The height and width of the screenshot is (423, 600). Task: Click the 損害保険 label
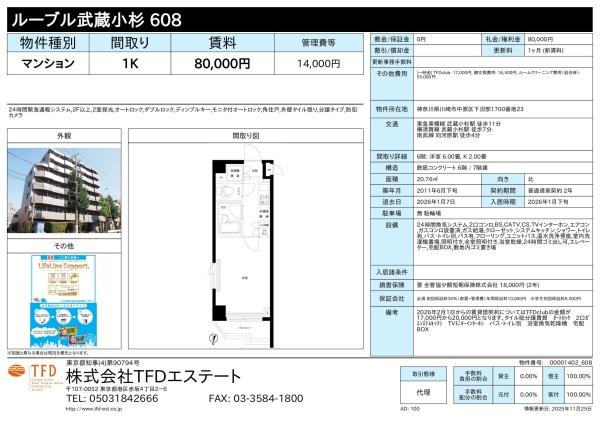(392, 285)
